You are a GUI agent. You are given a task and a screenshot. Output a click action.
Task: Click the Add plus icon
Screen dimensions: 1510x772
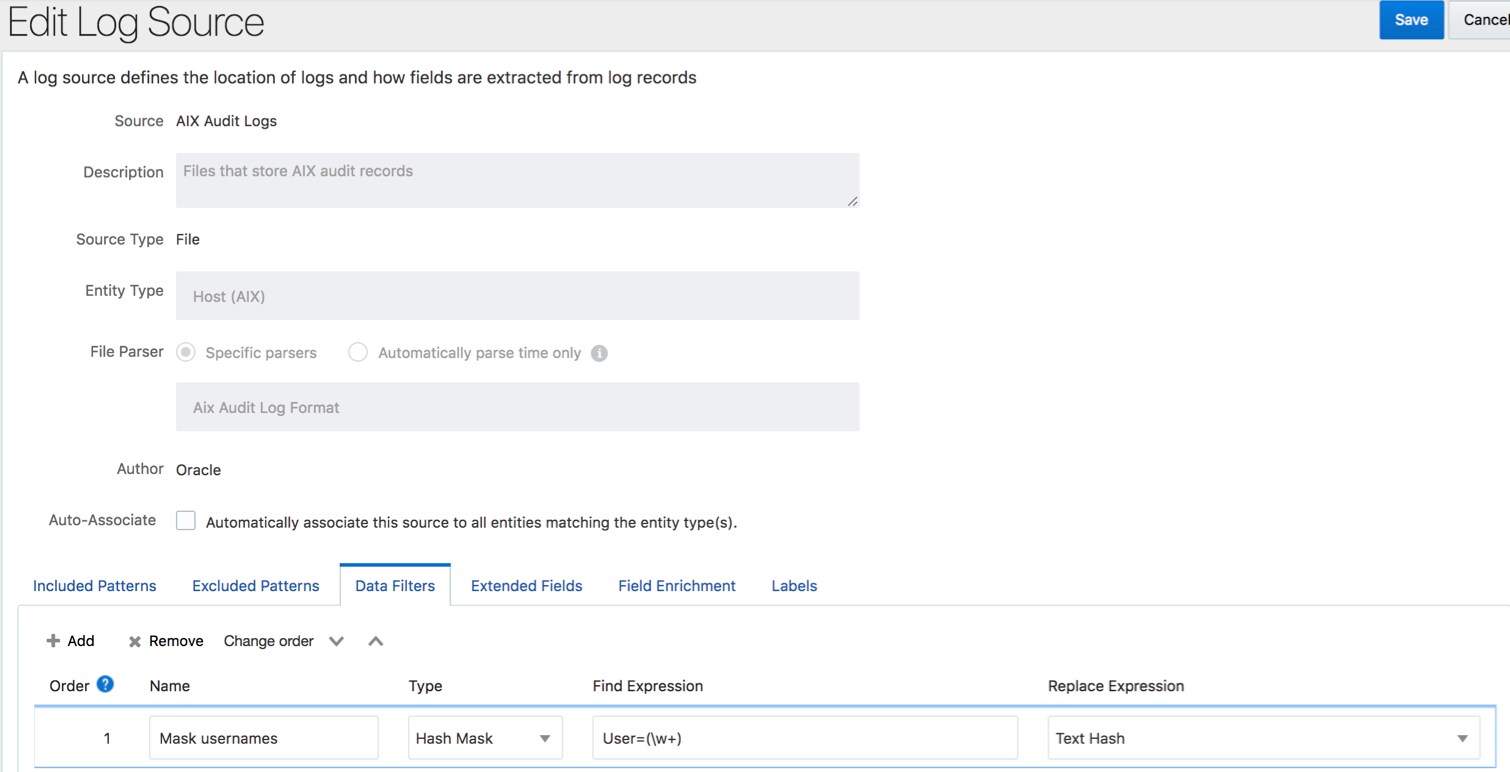54,641
